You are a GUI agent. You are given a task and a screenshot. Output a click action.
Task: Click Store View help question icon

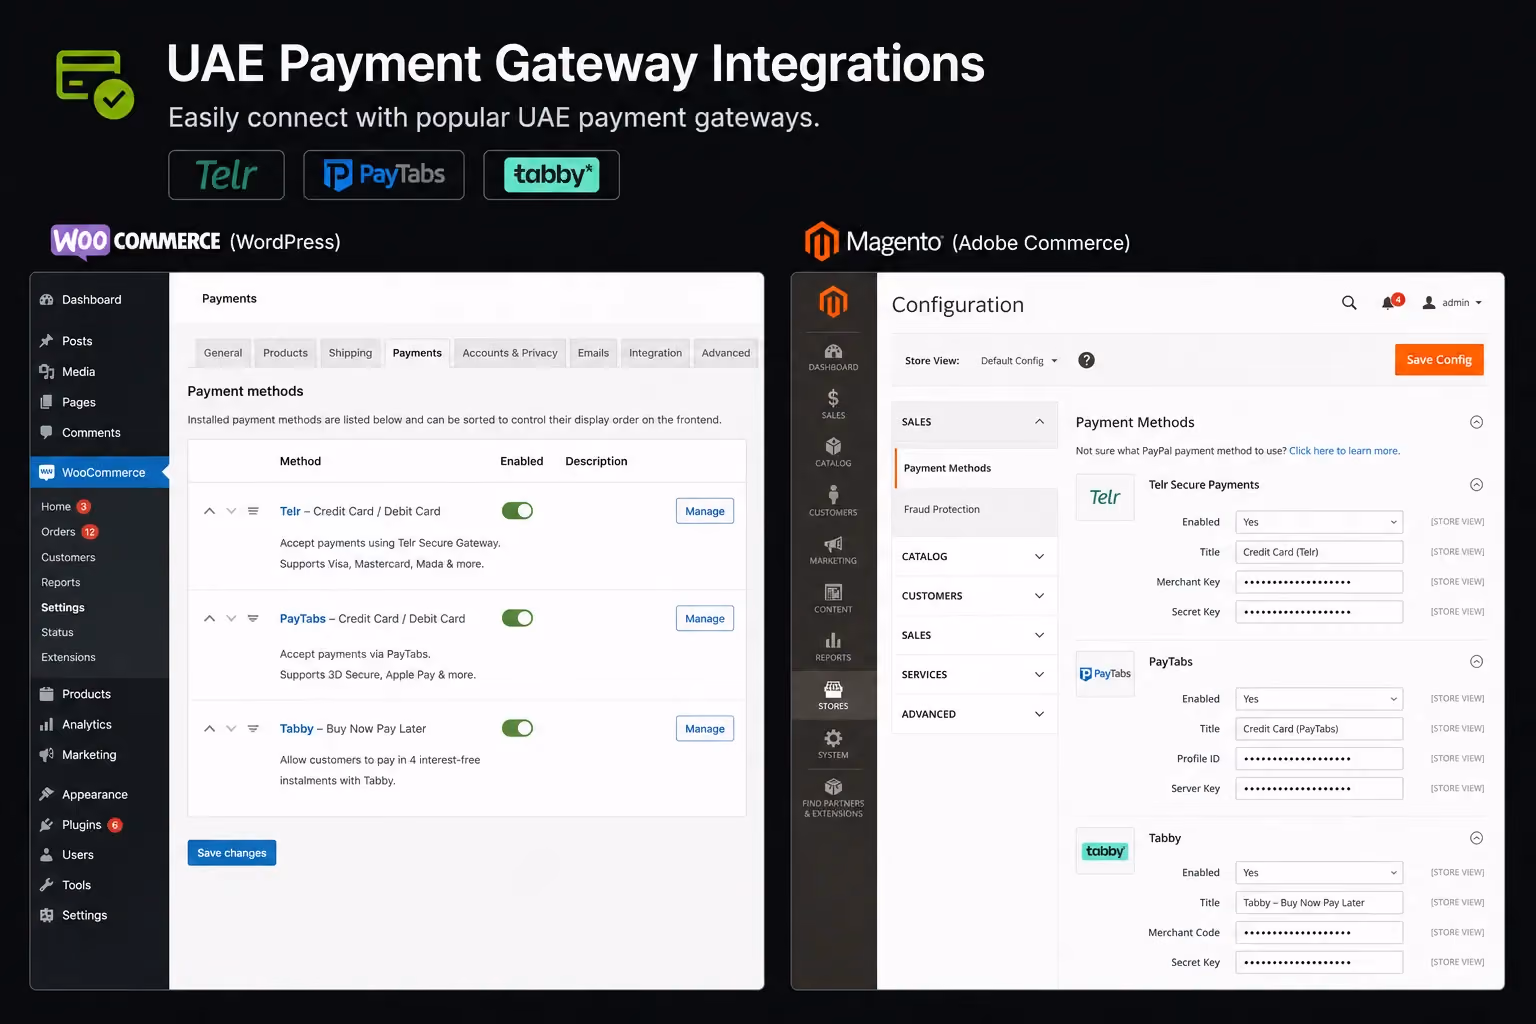(1086, 360)
